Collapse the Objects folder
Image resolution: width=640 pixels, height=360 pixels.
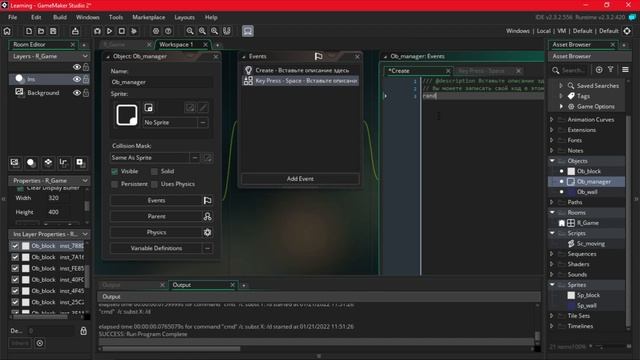552,161
